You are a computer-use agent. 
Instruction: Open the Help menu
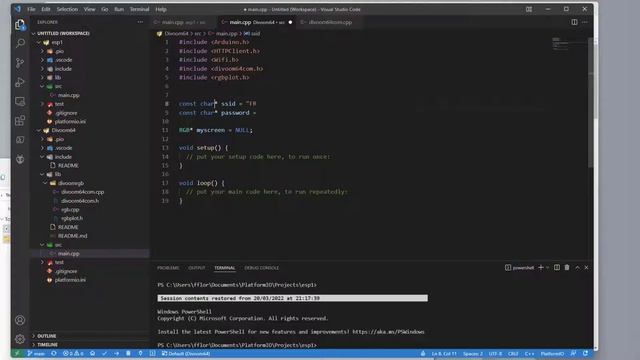coord(161,9)
